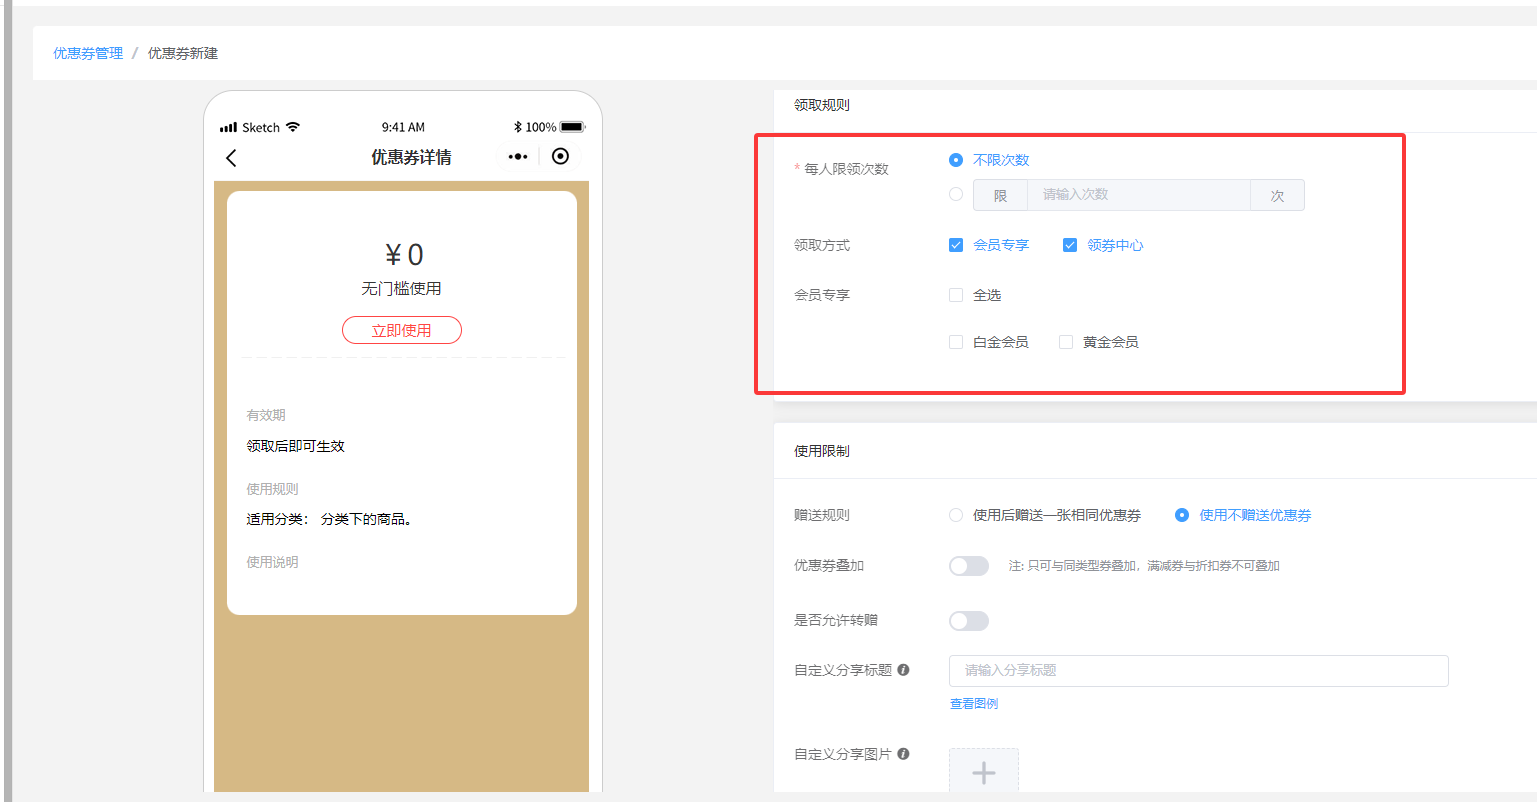1537x802 pixels.
Task: Click info icon next to 自定义分享图片
Action: 903,754
